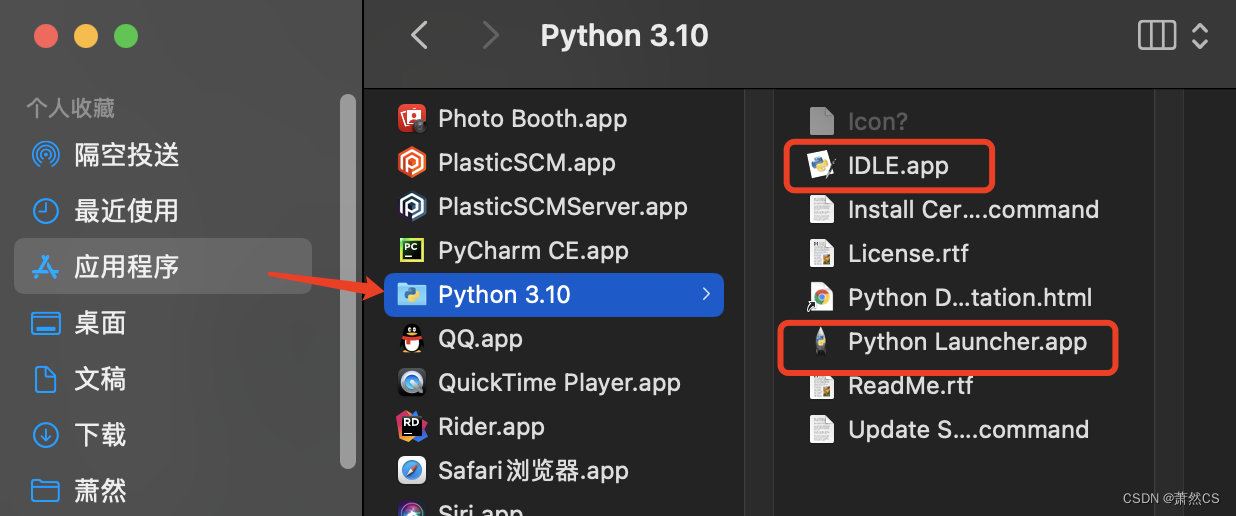Click the PlasticSCM app icon
This screenshot has height=516, width=1236.
[412, 163]
